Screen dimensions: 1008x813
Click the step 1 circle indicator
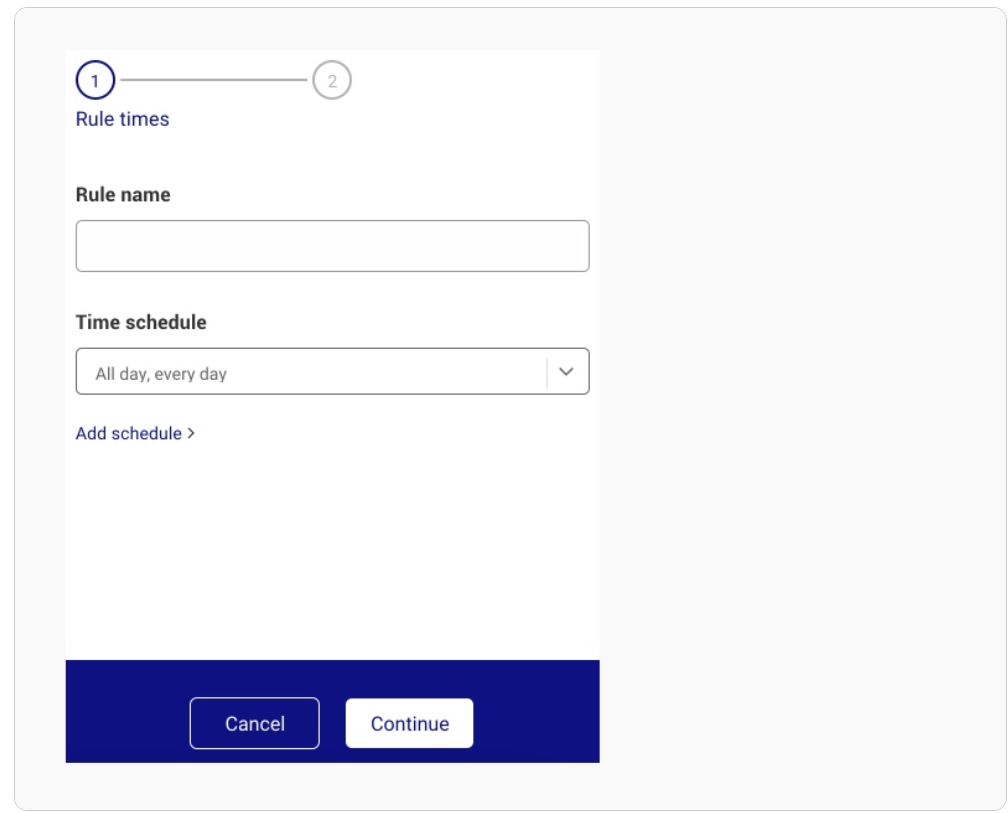[x=95, y=80]
